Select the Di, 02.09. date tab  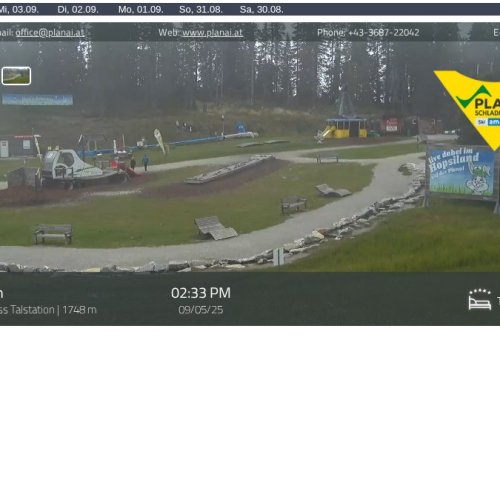78,10
